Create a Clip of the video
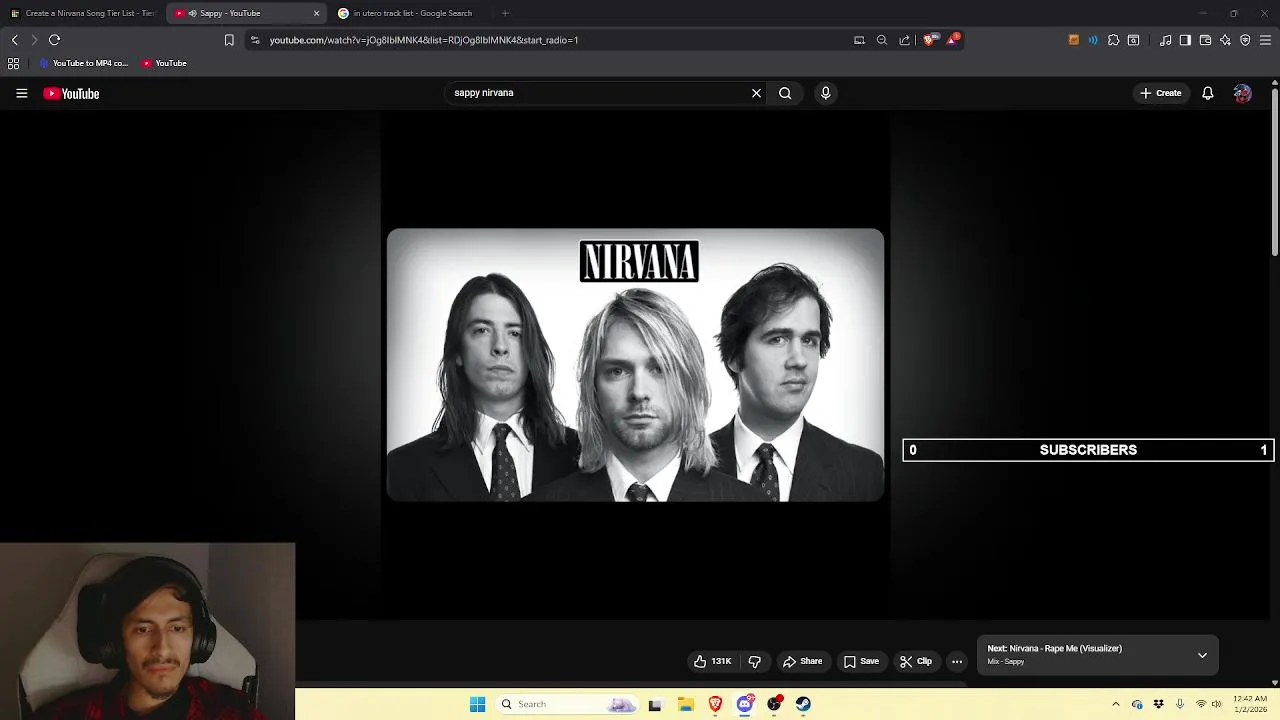Image resolution: width=1280 pixels, height=720 pixels. (x=916, y=661)
